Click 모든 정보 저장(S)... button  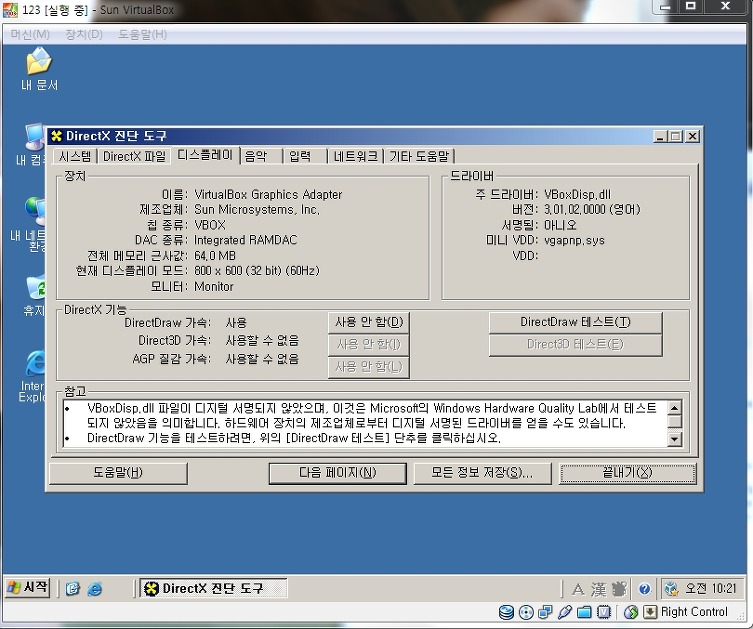(482, 473)
